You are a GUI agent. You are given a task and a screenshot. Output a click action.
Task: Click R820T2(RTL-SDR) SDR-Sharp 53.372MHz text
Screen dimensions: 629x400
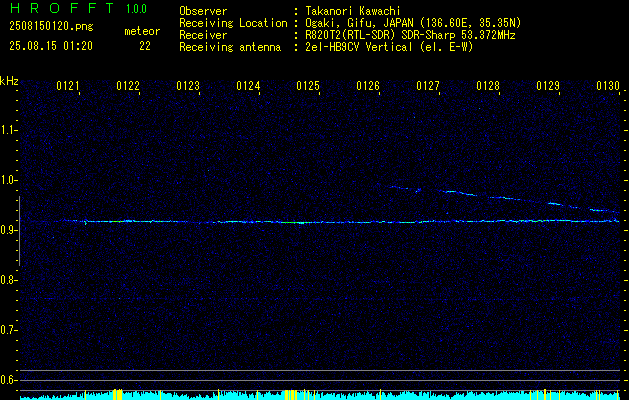point(410,35)
